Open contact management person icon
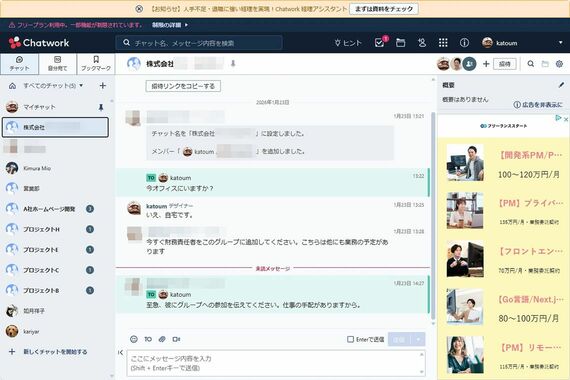This screenshot has width=570, height=380. (x=422, y=43)
